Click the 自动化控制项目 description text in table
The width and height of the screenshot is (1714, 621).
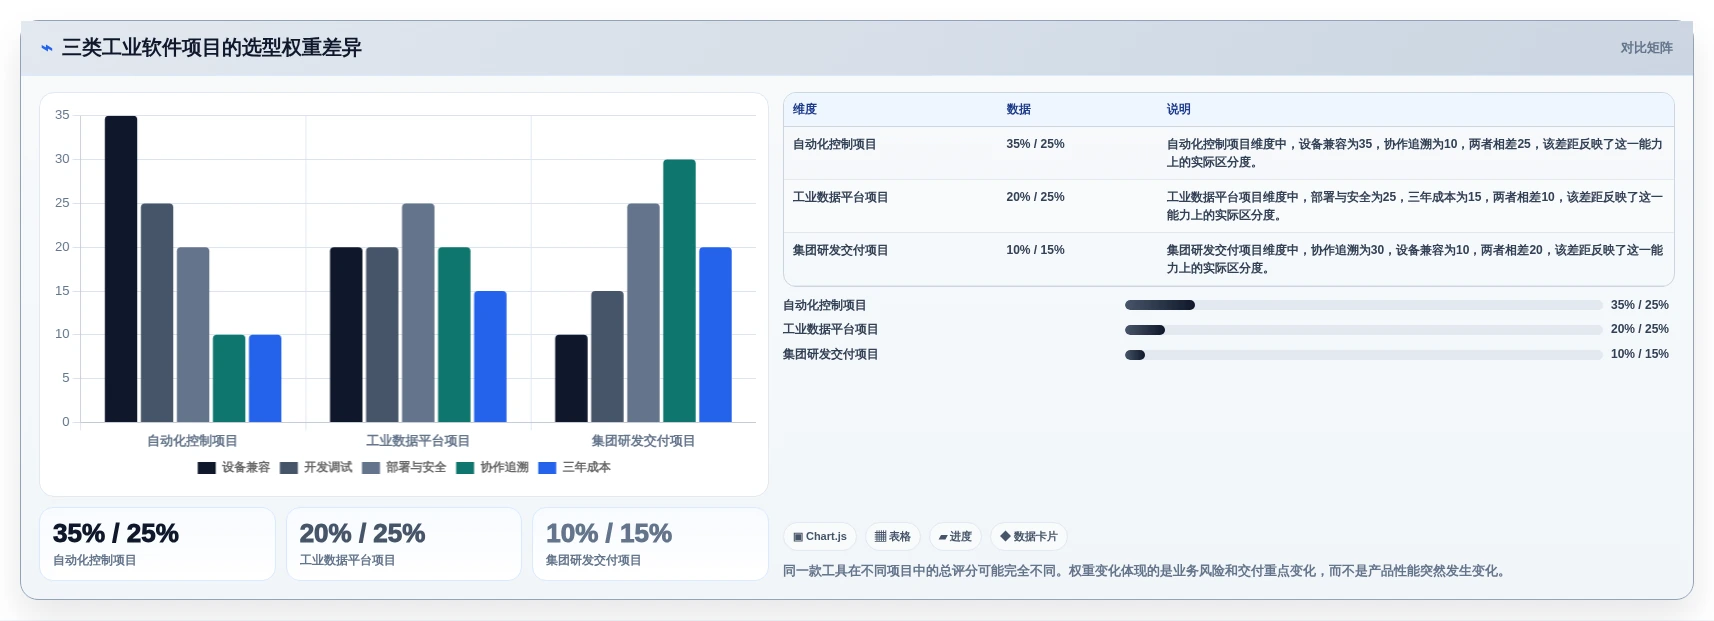(x=1414, y=153)
